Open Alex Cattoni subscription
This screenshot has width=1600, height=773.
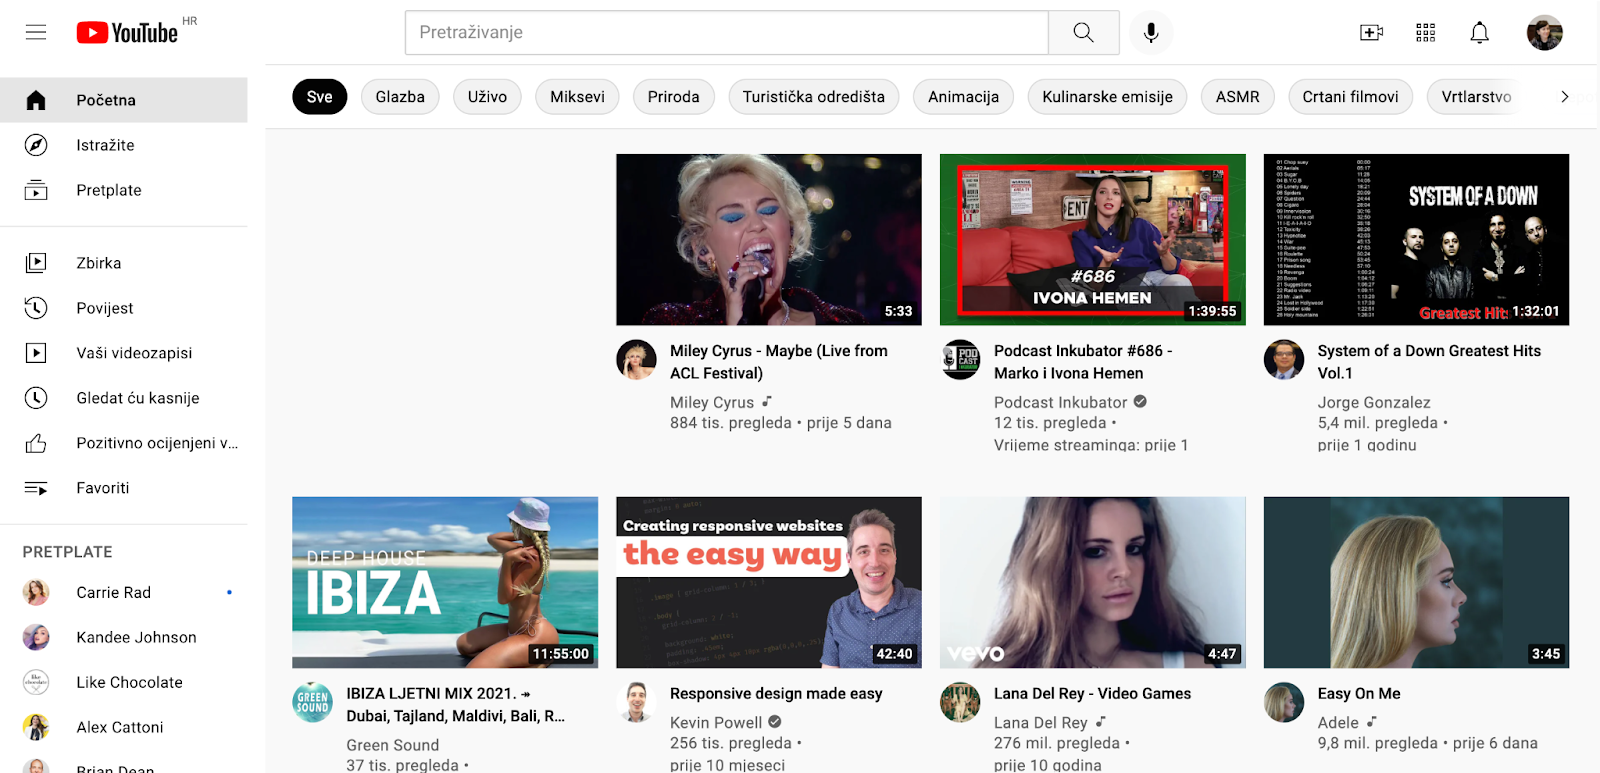click(x=124, y=727)
